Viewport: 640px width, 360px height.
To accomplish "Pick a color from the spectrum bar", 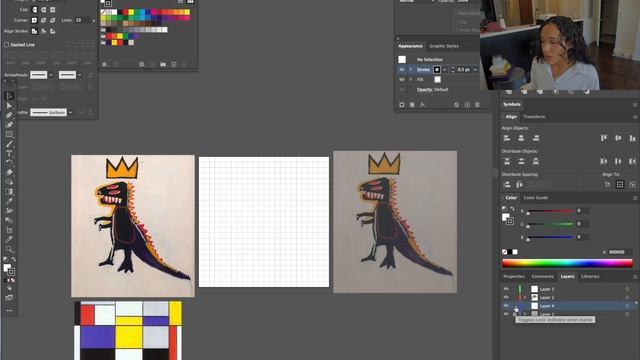I will coord(567,263).
